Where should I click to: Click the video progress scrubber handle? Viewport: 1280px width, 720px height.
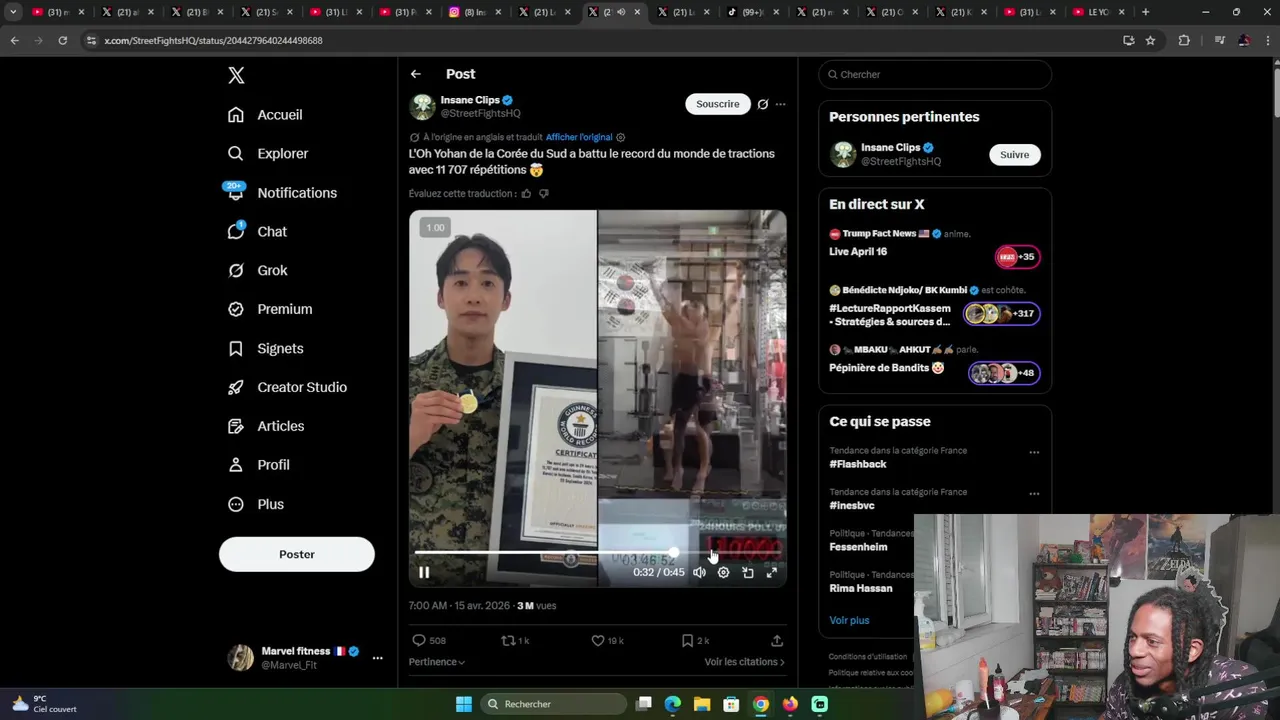675,552
